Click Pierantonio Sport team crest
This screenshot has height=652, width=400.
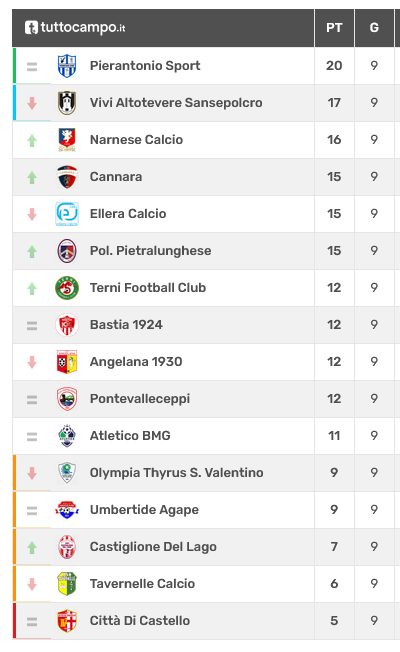coord(67,66)
